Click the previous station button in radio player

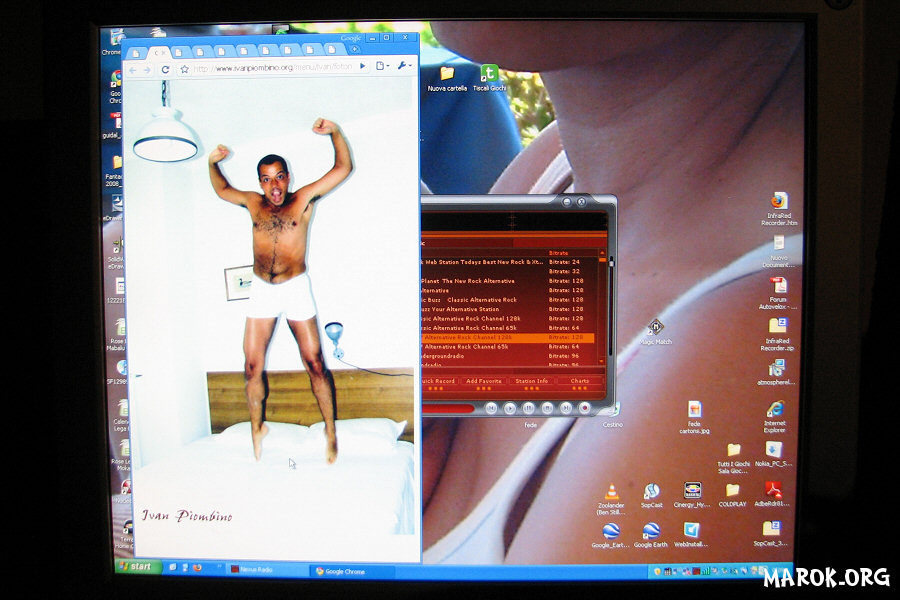[x=491, y=408]
